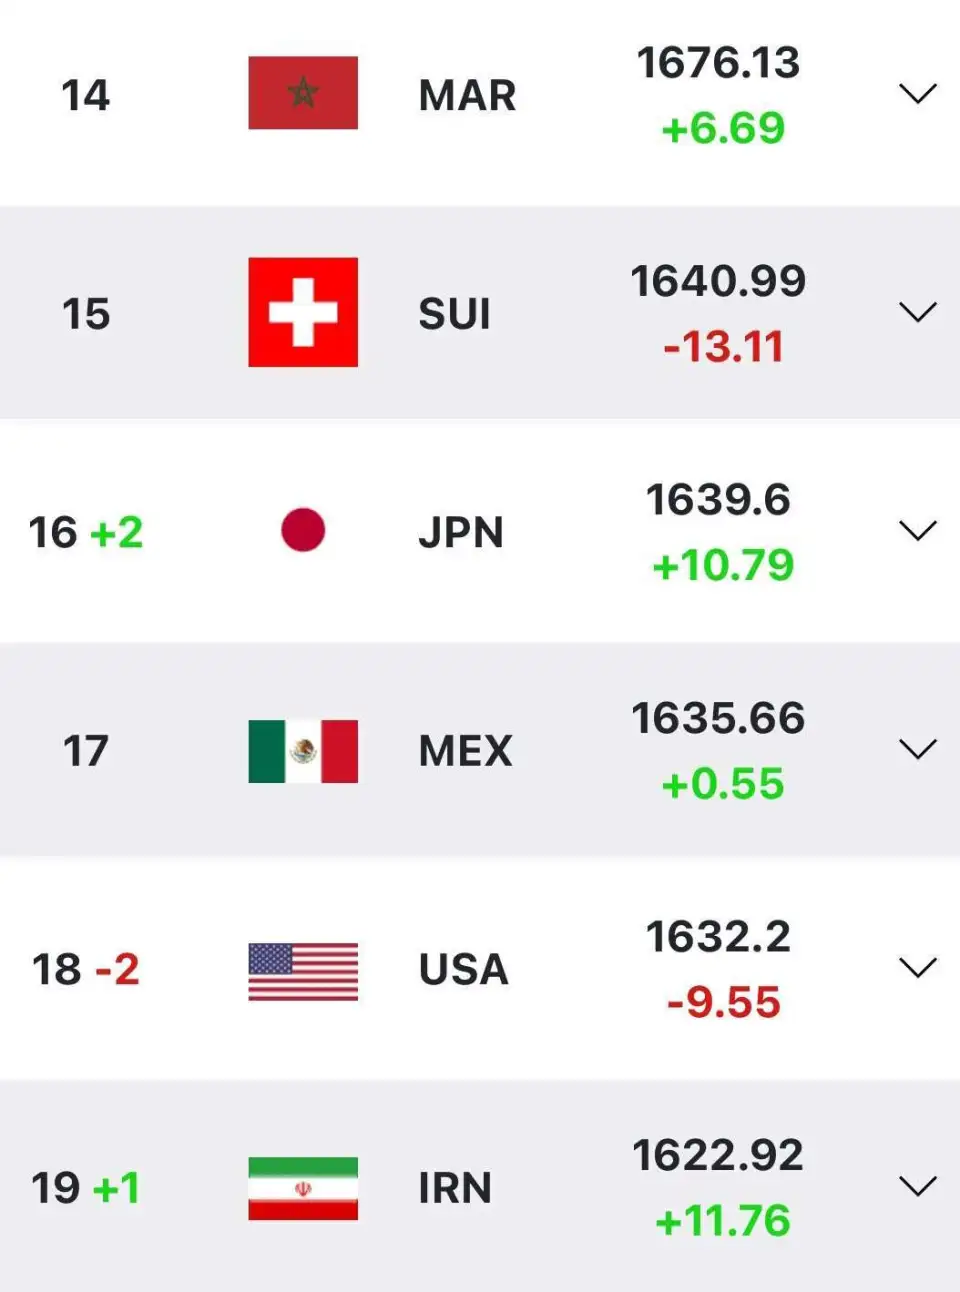The image size is (960, 1292).
Task: Click rank number 14
Action: (x=85, y=96)
